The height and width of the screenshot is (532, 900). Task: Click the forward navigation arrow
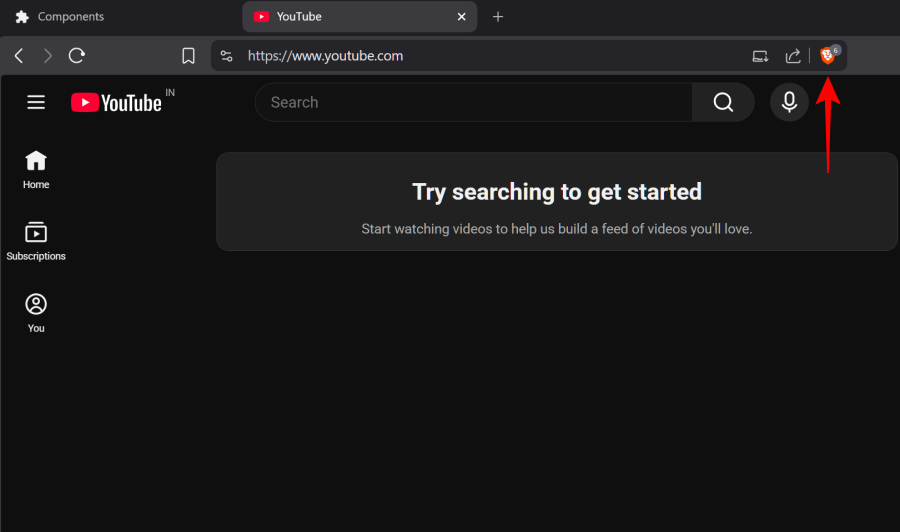tap(47, 56)
